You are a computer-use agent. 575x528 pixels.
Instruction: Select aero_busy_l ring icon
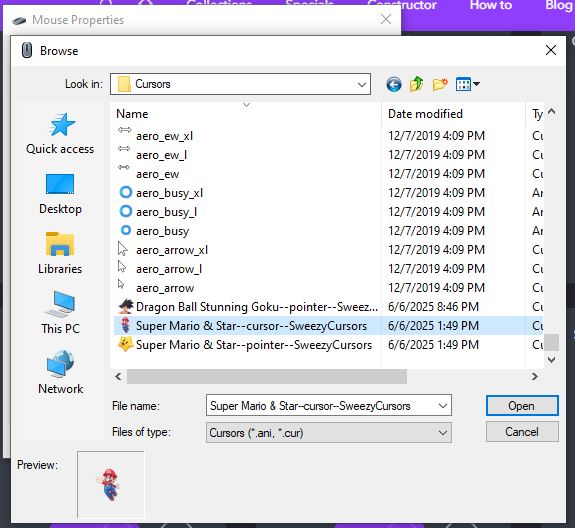(x=125, y=211)
